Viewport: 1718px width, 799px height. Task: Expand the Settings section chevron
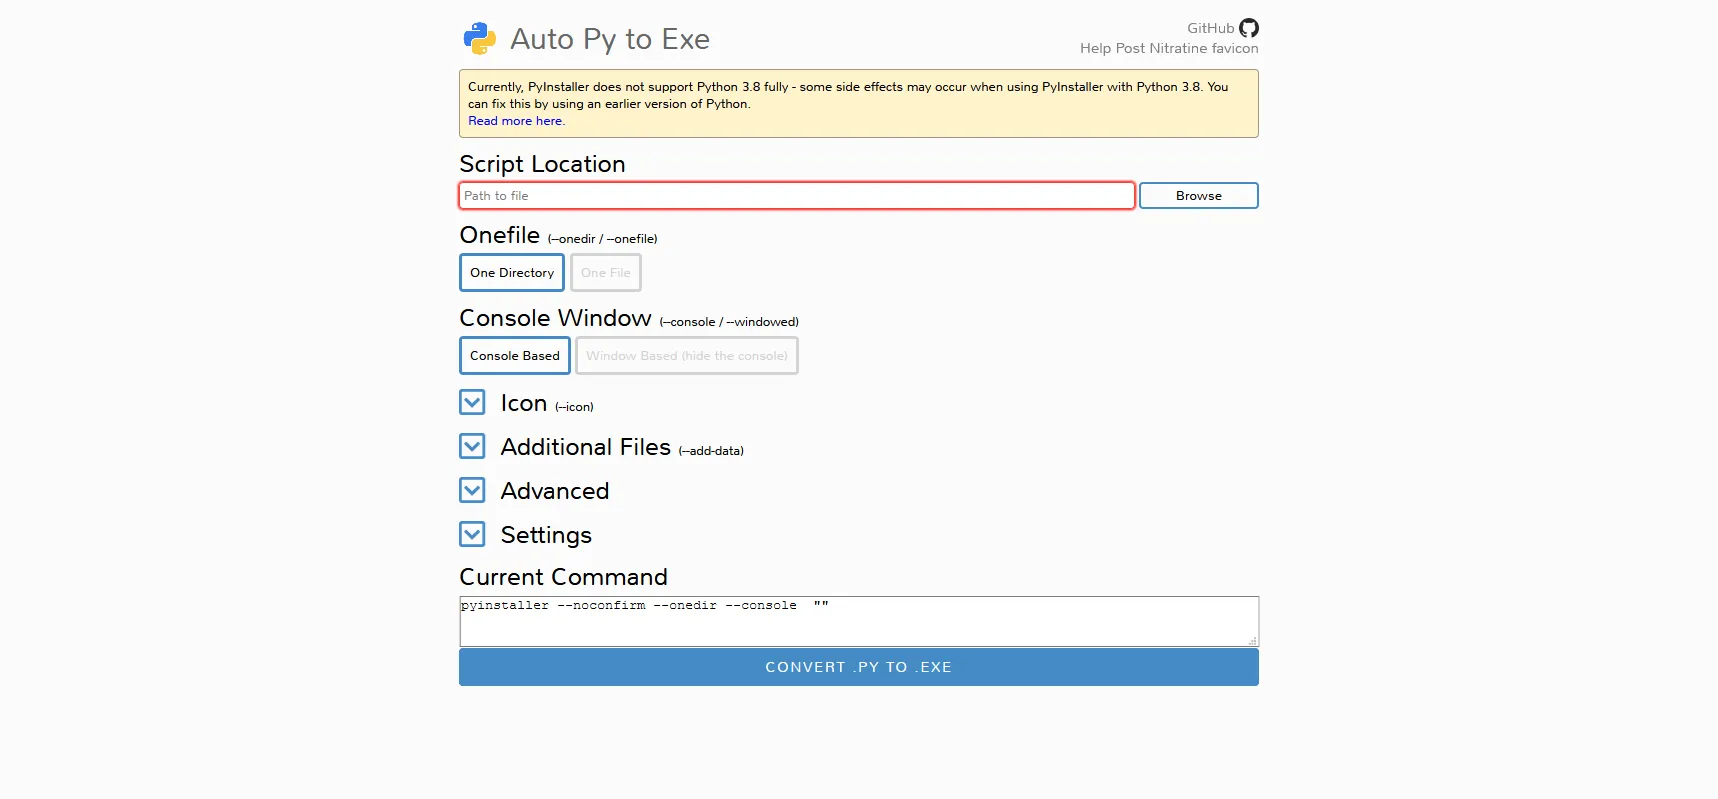472,534
